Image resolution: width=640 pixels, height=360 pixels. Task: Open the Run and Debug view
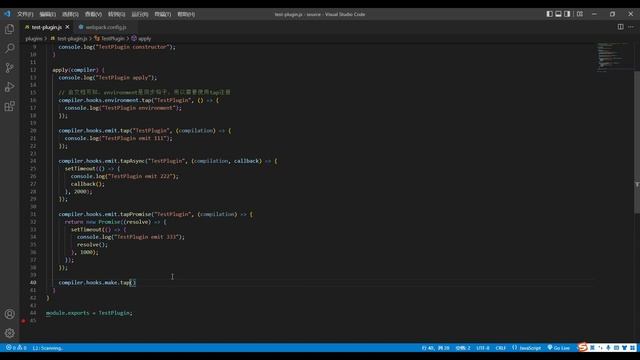tap(9, 87)
